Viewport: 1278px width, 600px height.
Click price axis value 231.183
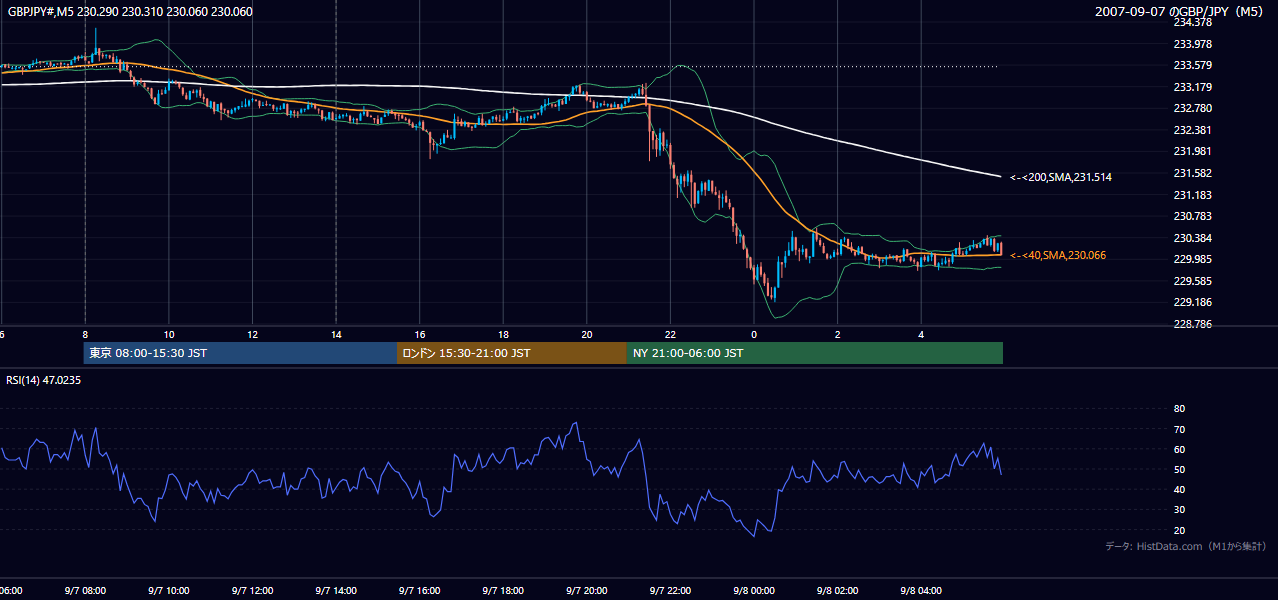point(1191,195)
